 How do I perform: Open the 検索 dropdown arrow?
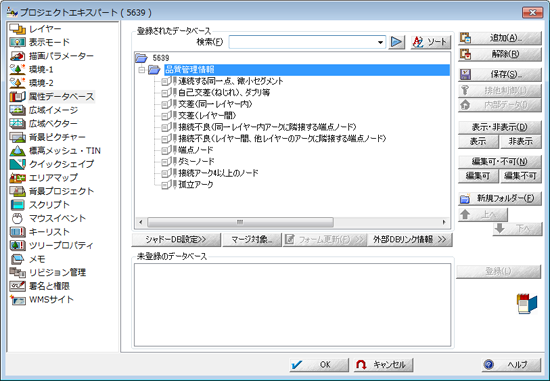(x=380, y=42)
